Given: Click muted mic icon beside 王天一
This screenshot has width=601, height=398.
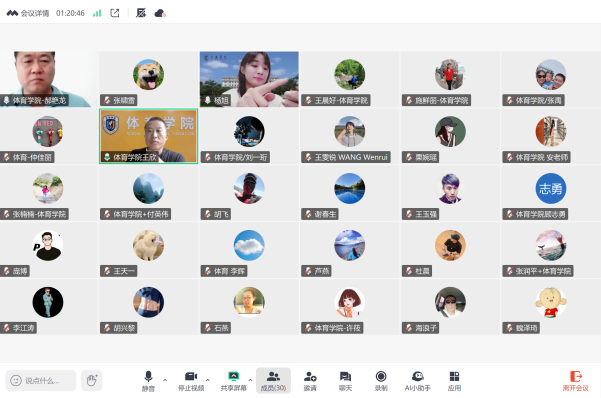Looking at the screenshot, I should [x=107, y=271].
